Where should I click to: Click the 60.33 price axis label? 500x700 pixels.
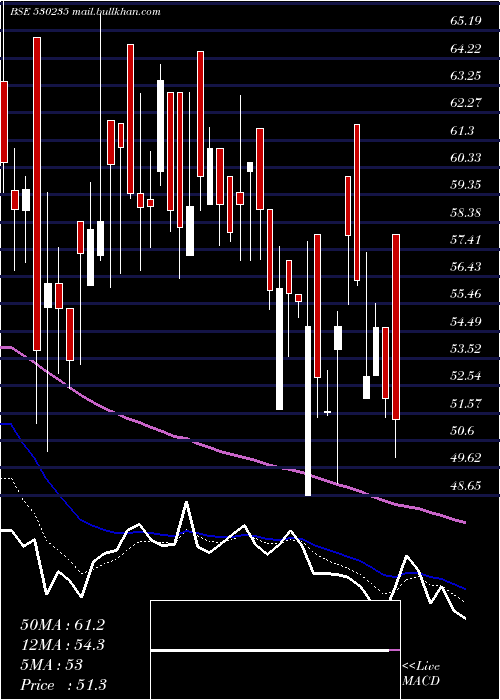[466, 158]
